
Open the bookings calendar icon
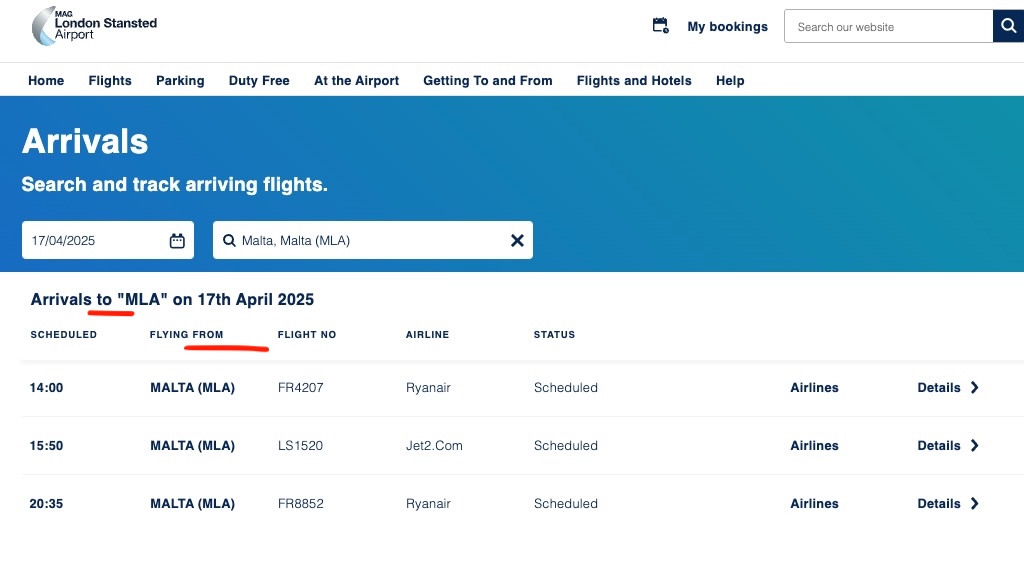click(x=660, y=26)
